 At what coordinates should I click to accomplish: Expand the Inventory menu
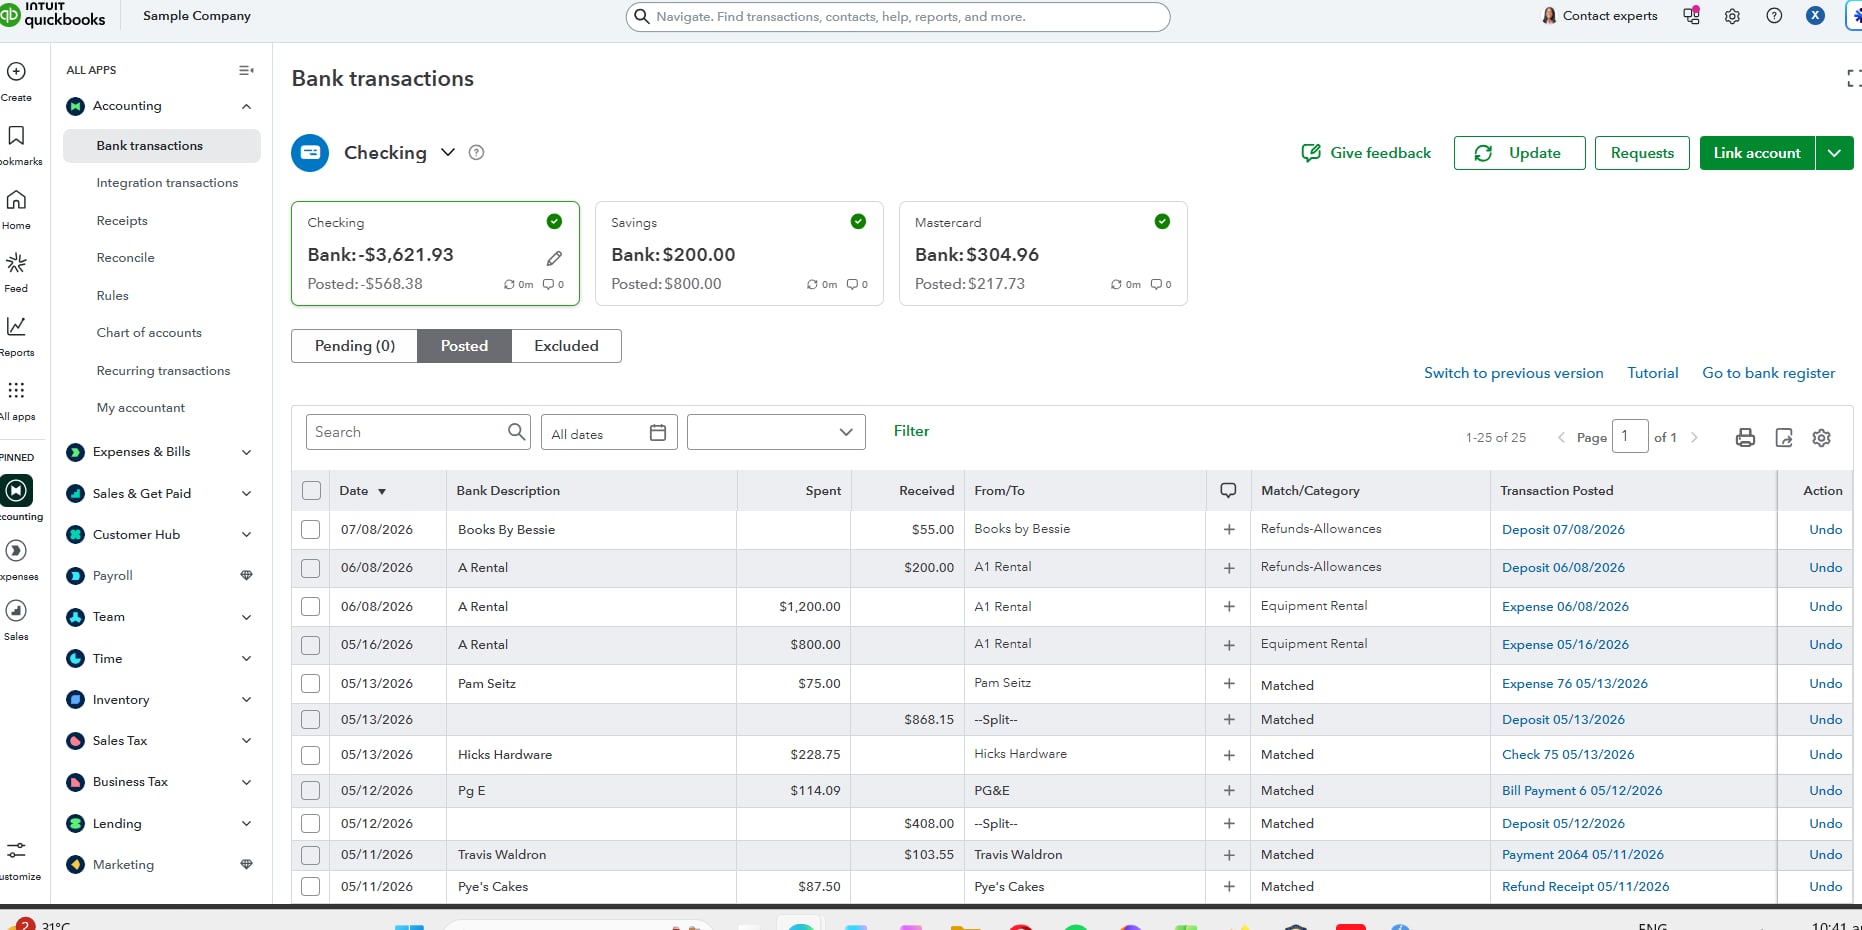246,700
